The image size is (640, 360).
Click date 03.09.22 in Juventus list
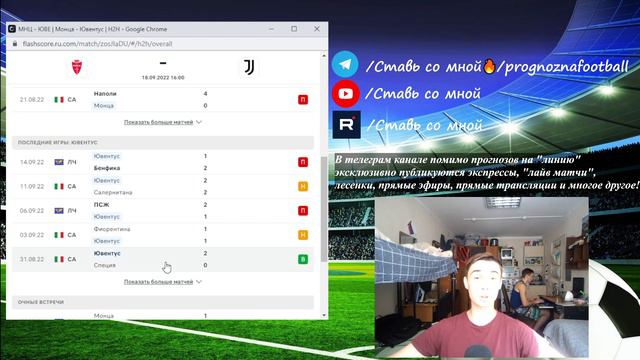[32, 235]
